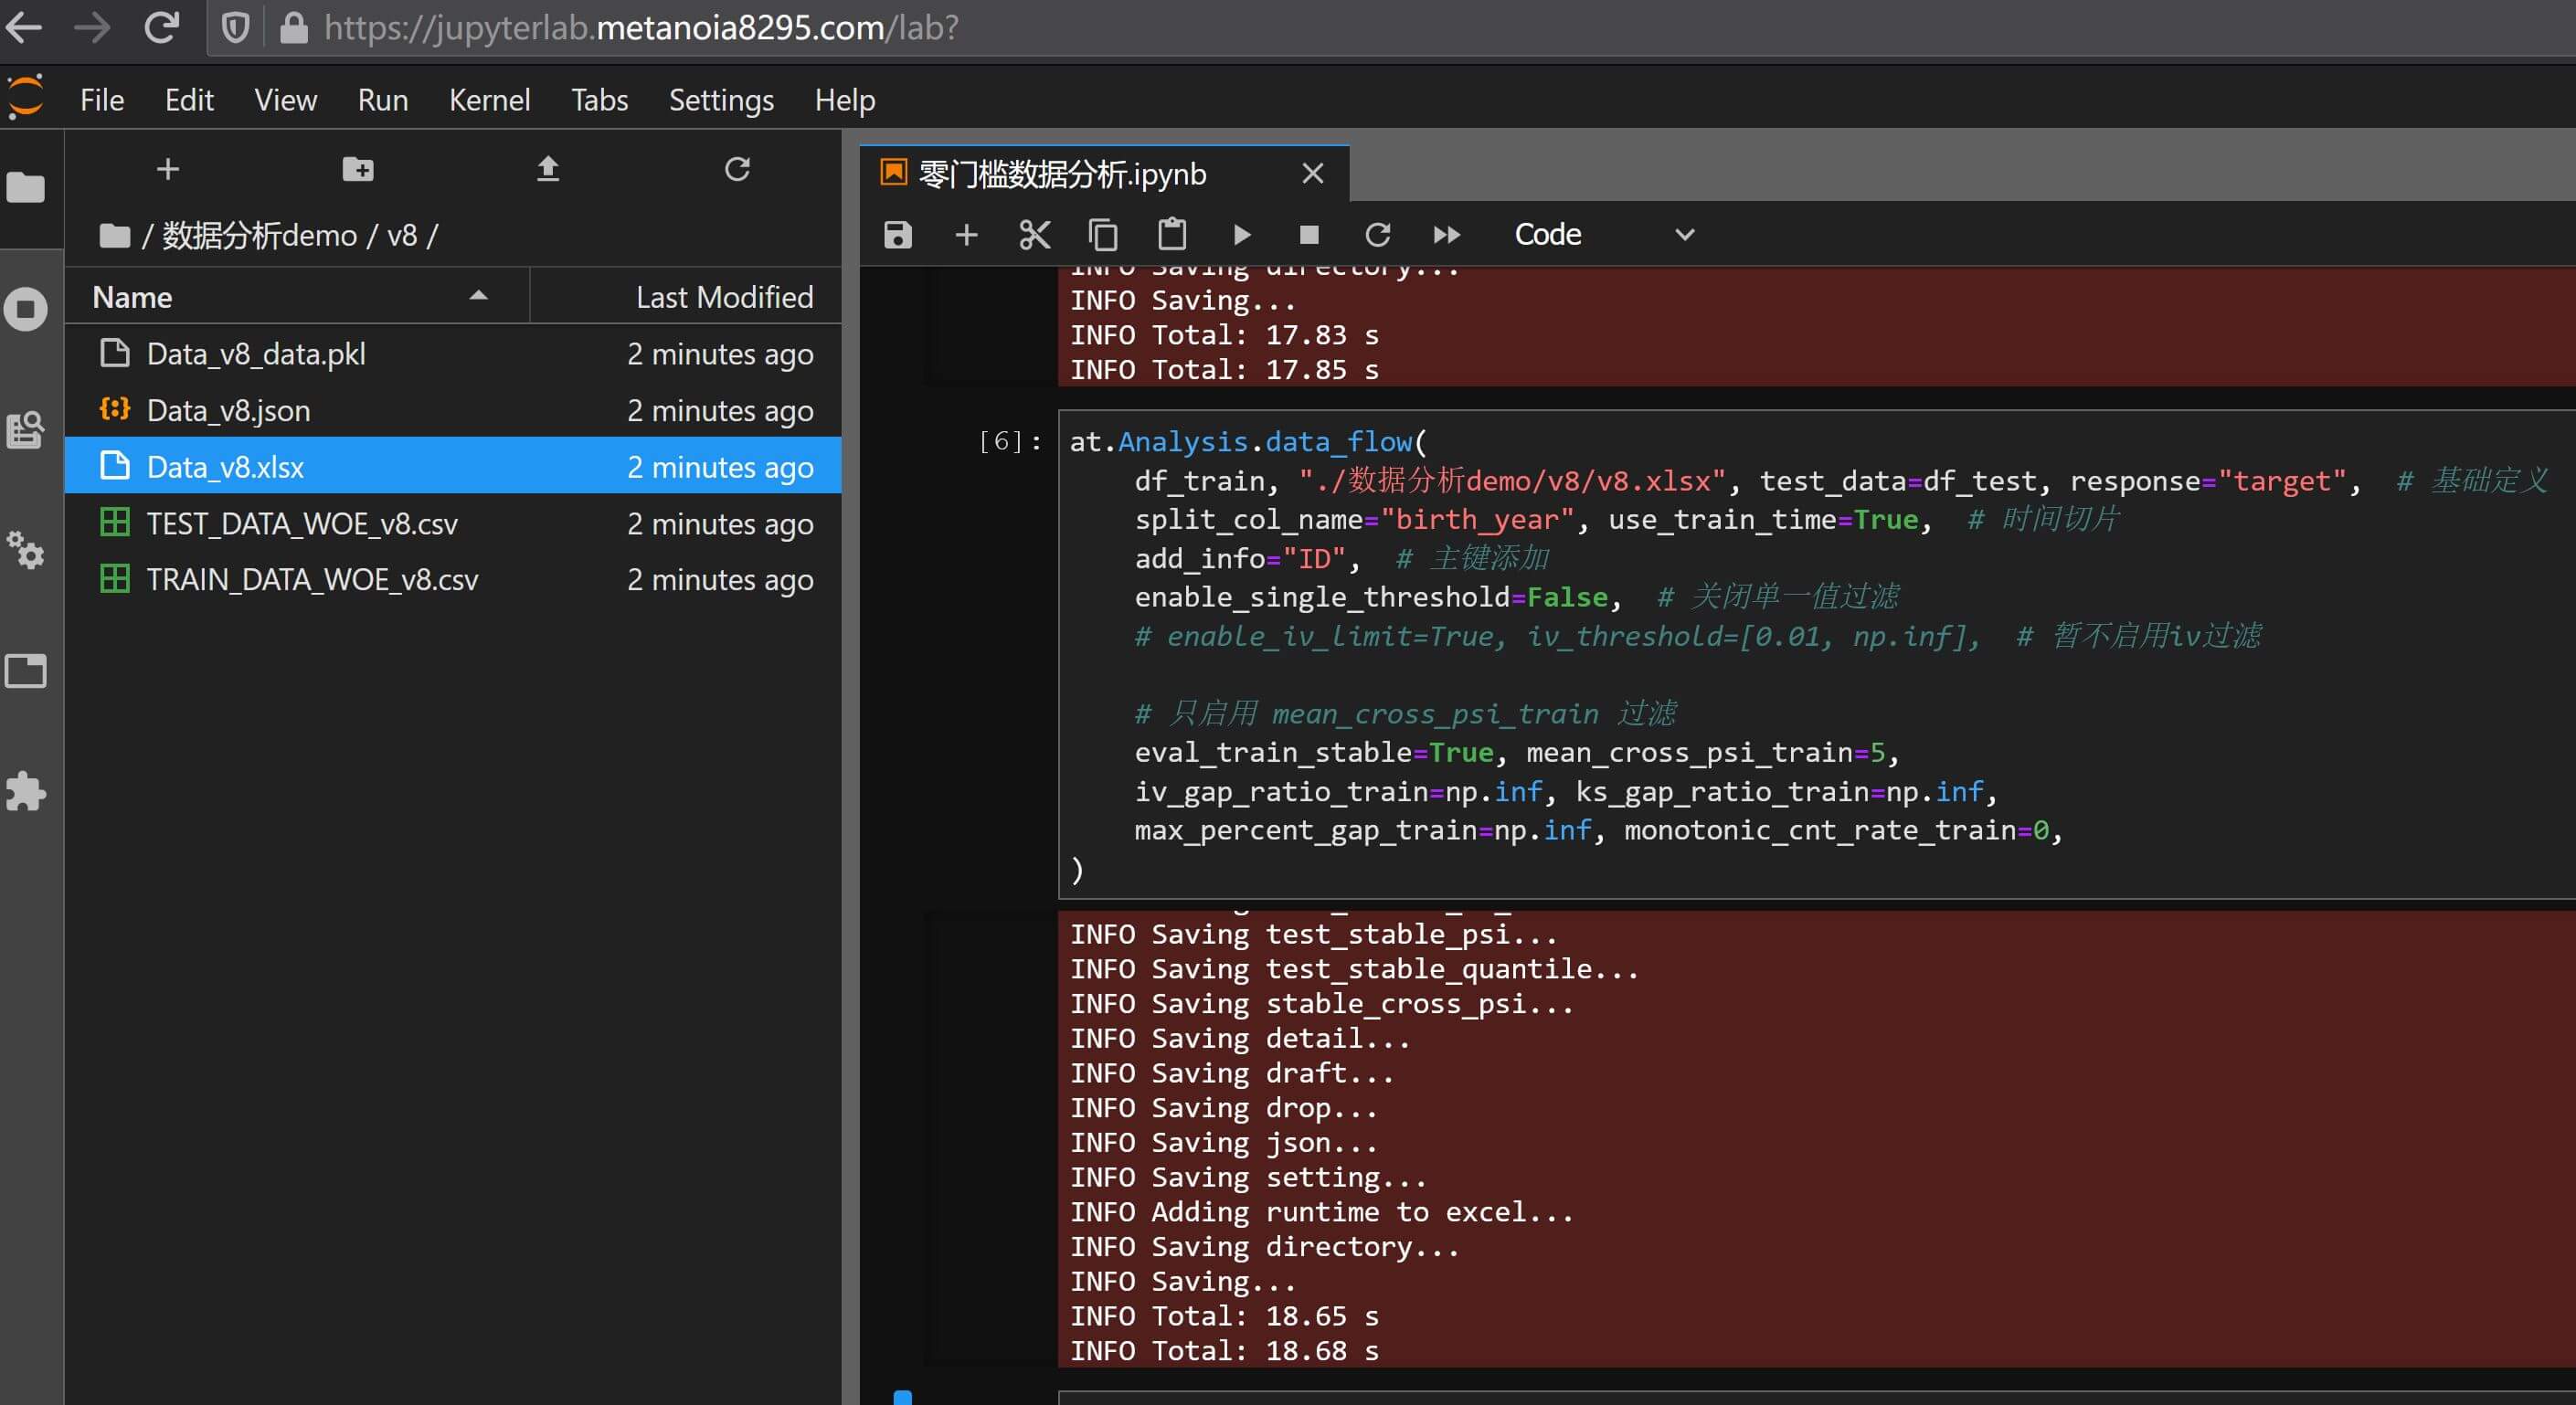Upload files with the upload arrow icon
The image size is (2576, 1405).
coord(547,169)
